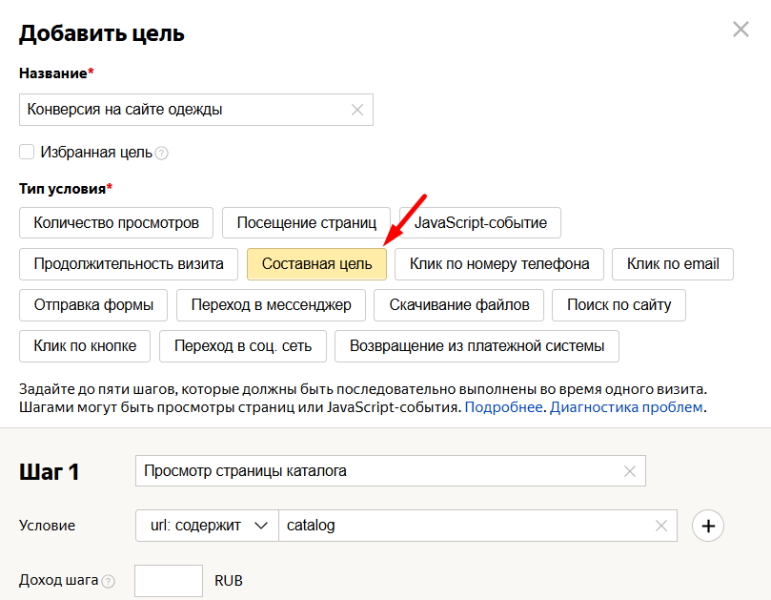Open the Подробнее link
This screenshot has height=600, width=771.
[504, 408]
